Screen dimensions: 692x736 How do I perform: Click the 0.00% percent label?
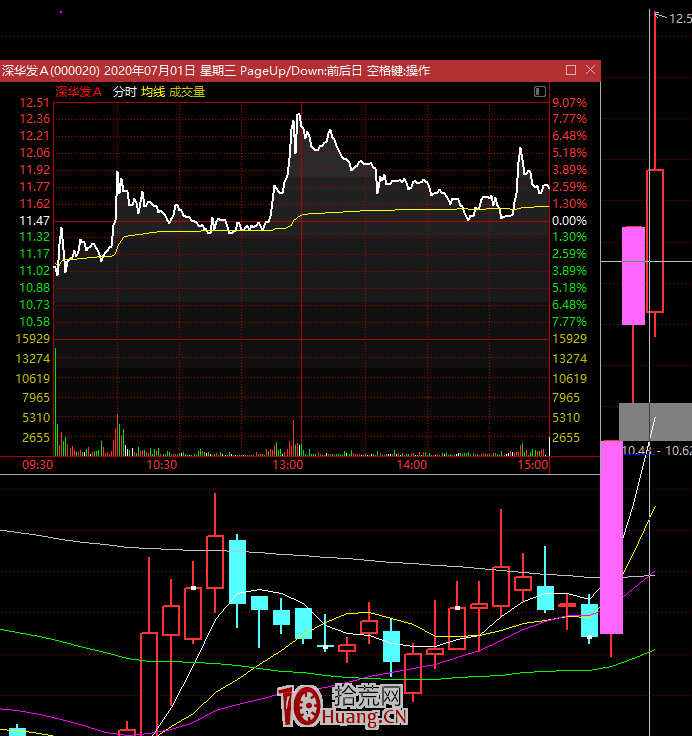569,221
